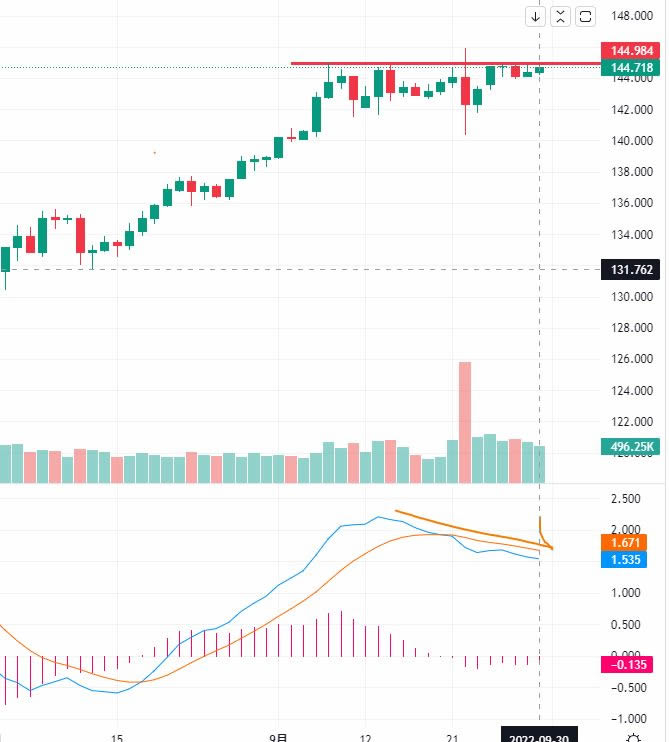Click the 148.000 price scale label
This screenshot has width=669, height=742.
(634, 17)
